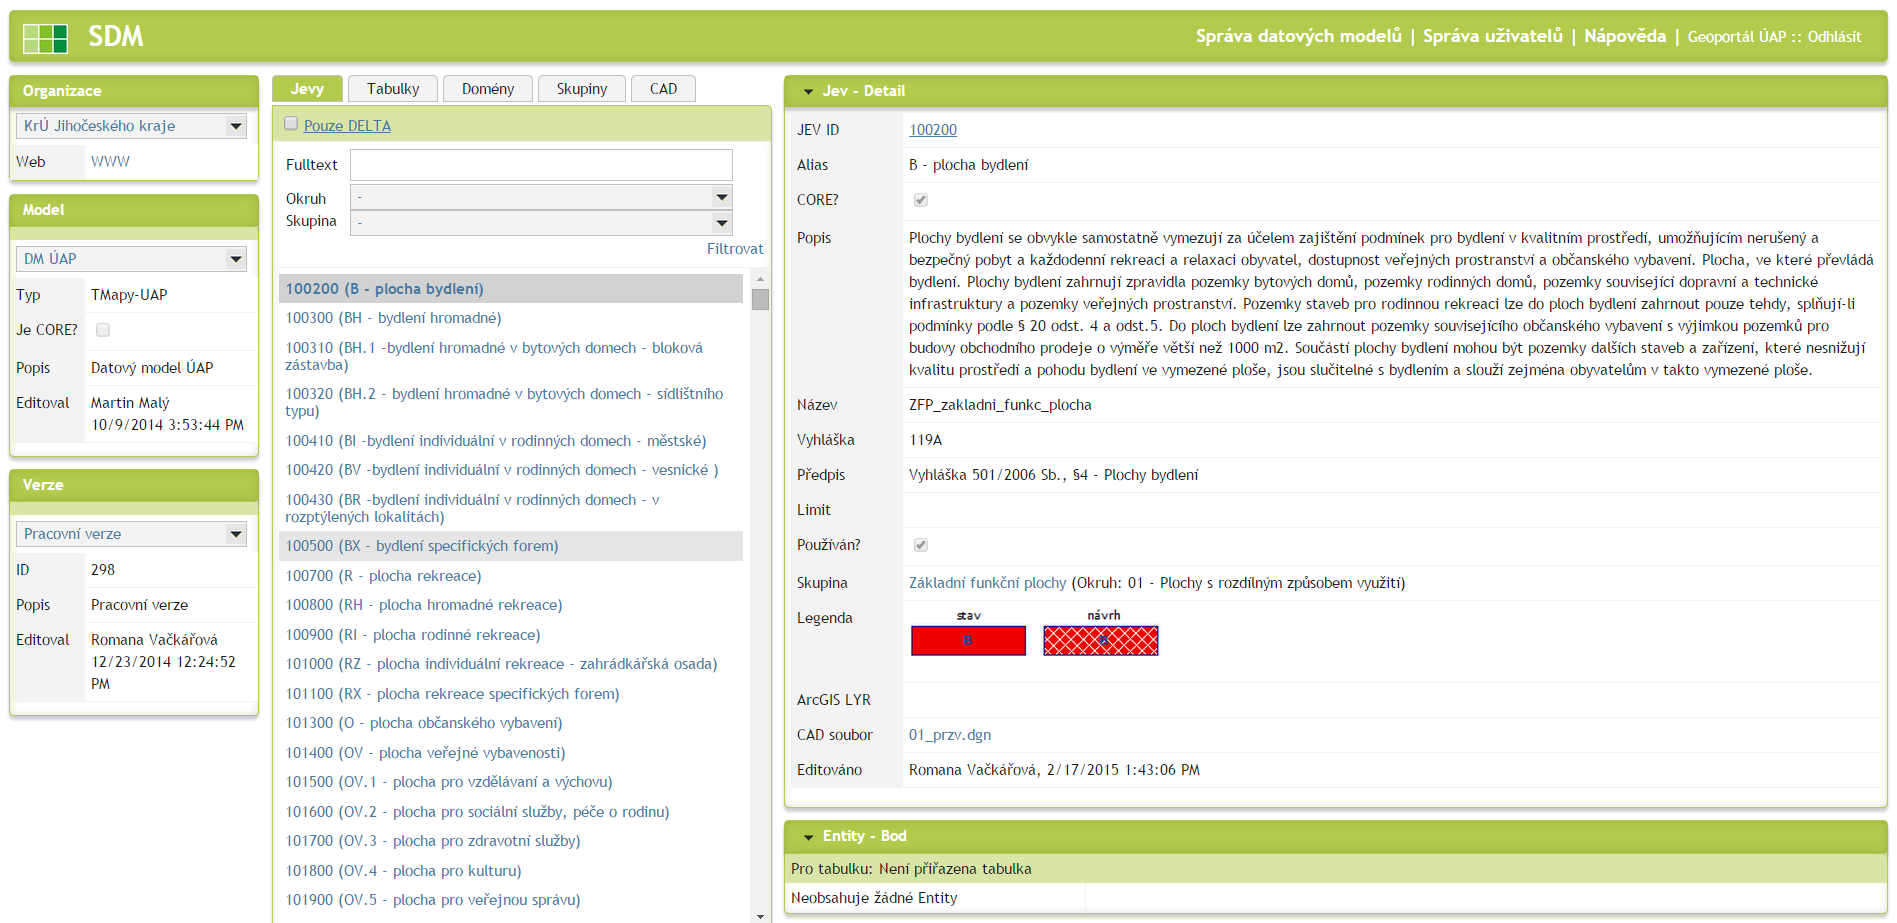Open the Model dropdown DM ÚAP
The width and height of the screenshot is (1897, 923).
(x=131, y=259)
